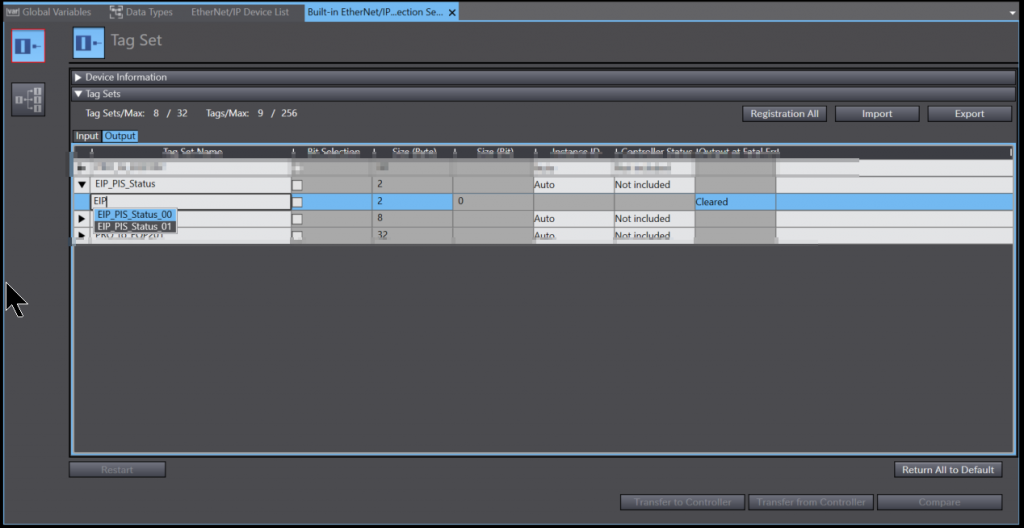Choose EIP_PIS_Status_01 from the autocomplete list

point(135,227)
